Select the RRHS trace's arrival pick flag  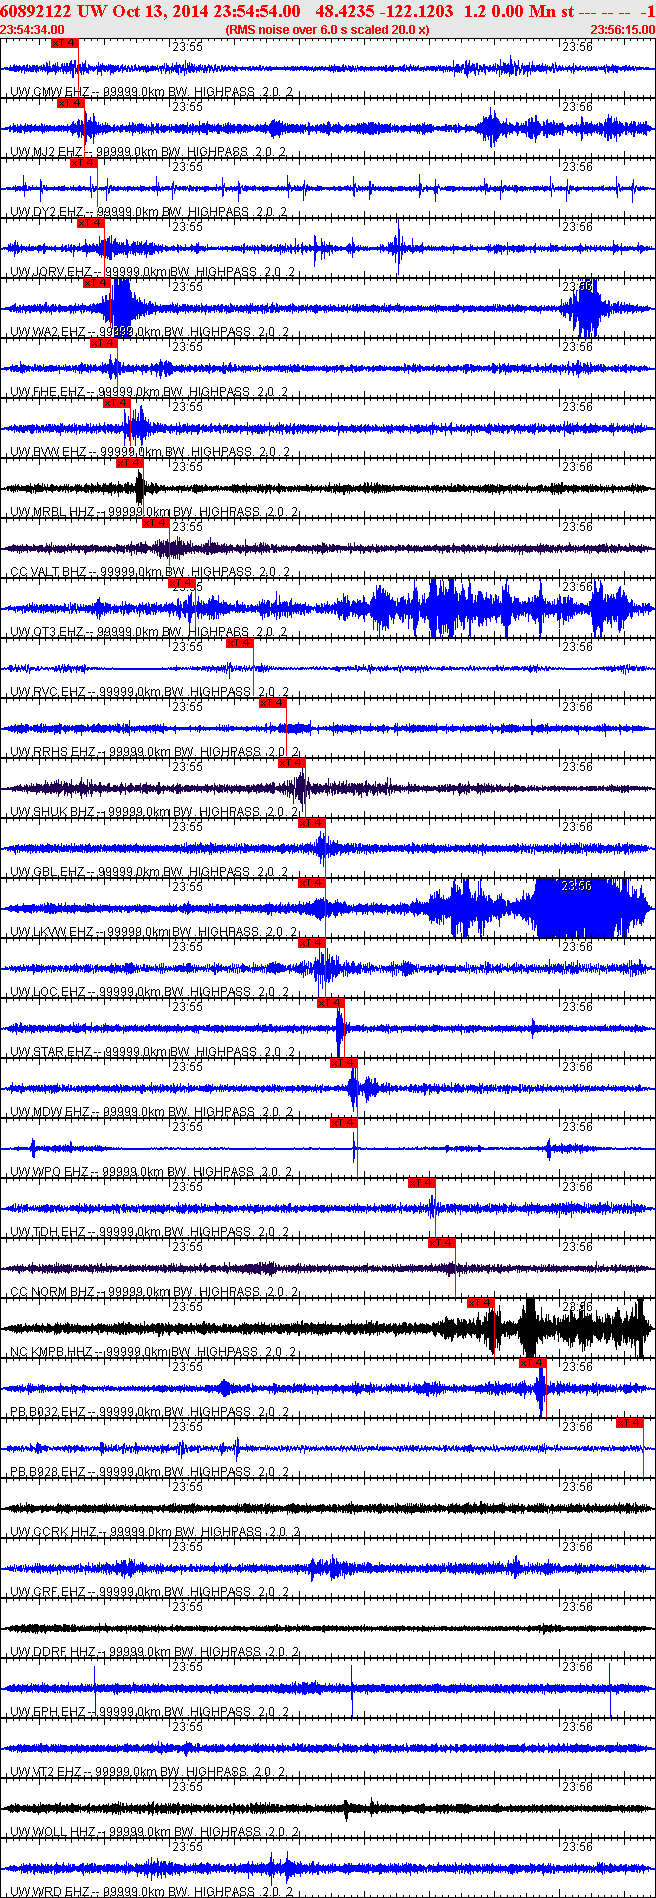pyautogui.click(x=273, y=703)
